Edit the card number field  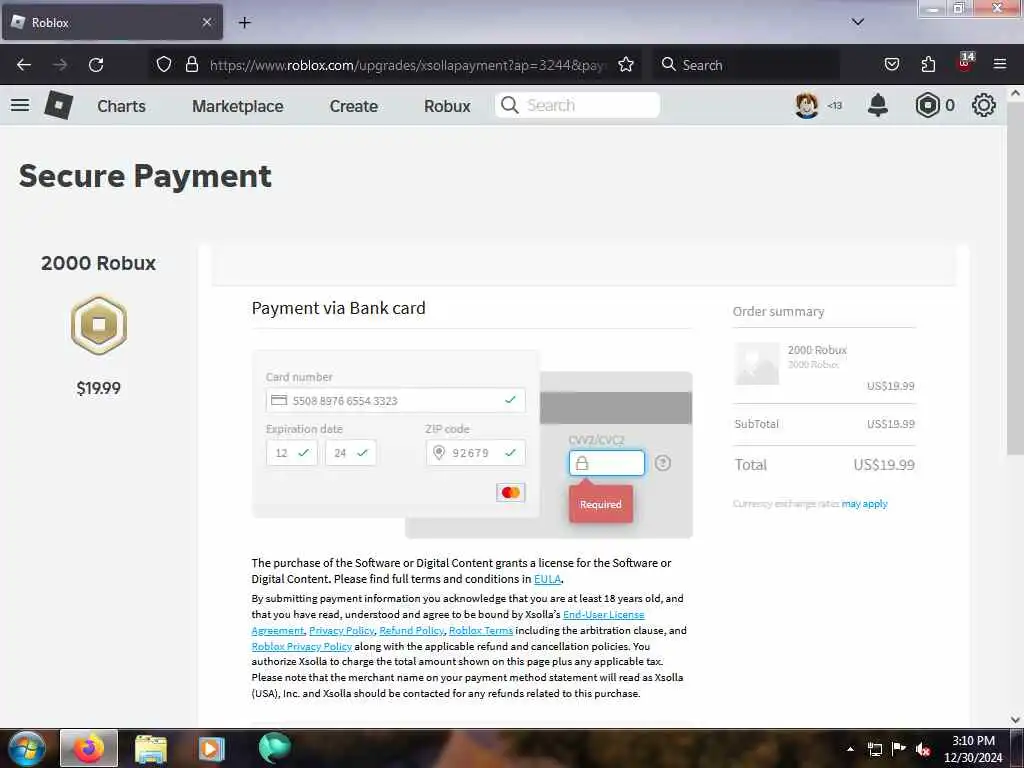click(396, 400)
